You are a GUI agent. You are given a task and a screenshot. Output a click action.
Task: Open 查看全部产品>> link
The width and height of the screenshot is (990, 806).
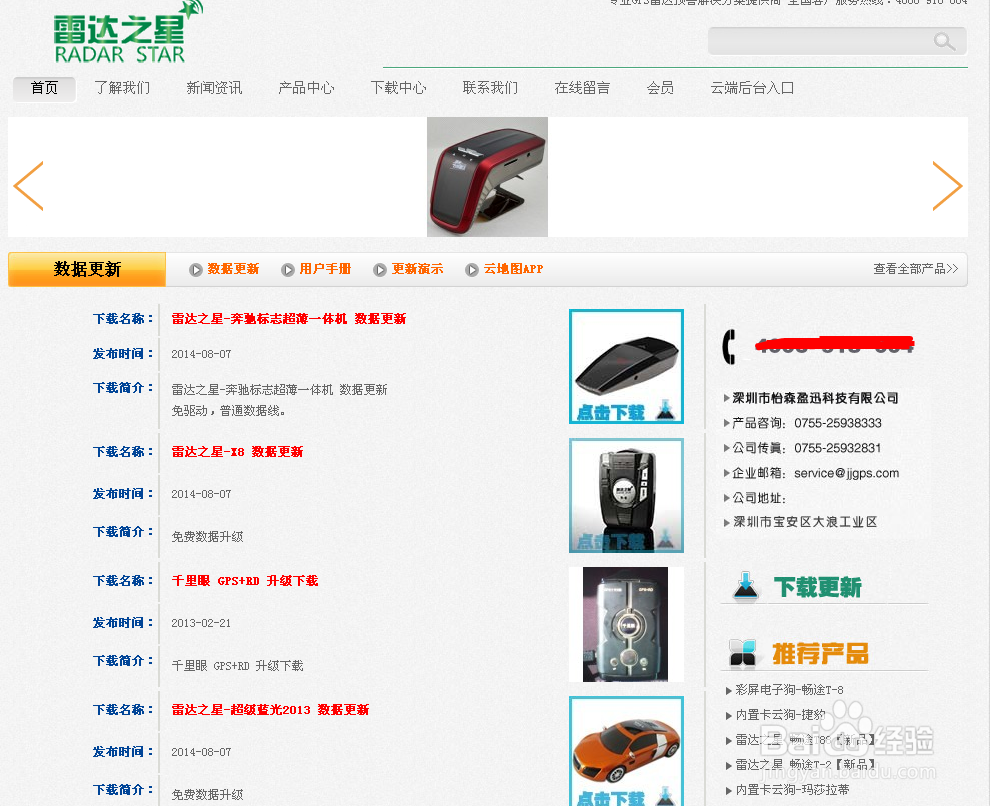point(915,269)
